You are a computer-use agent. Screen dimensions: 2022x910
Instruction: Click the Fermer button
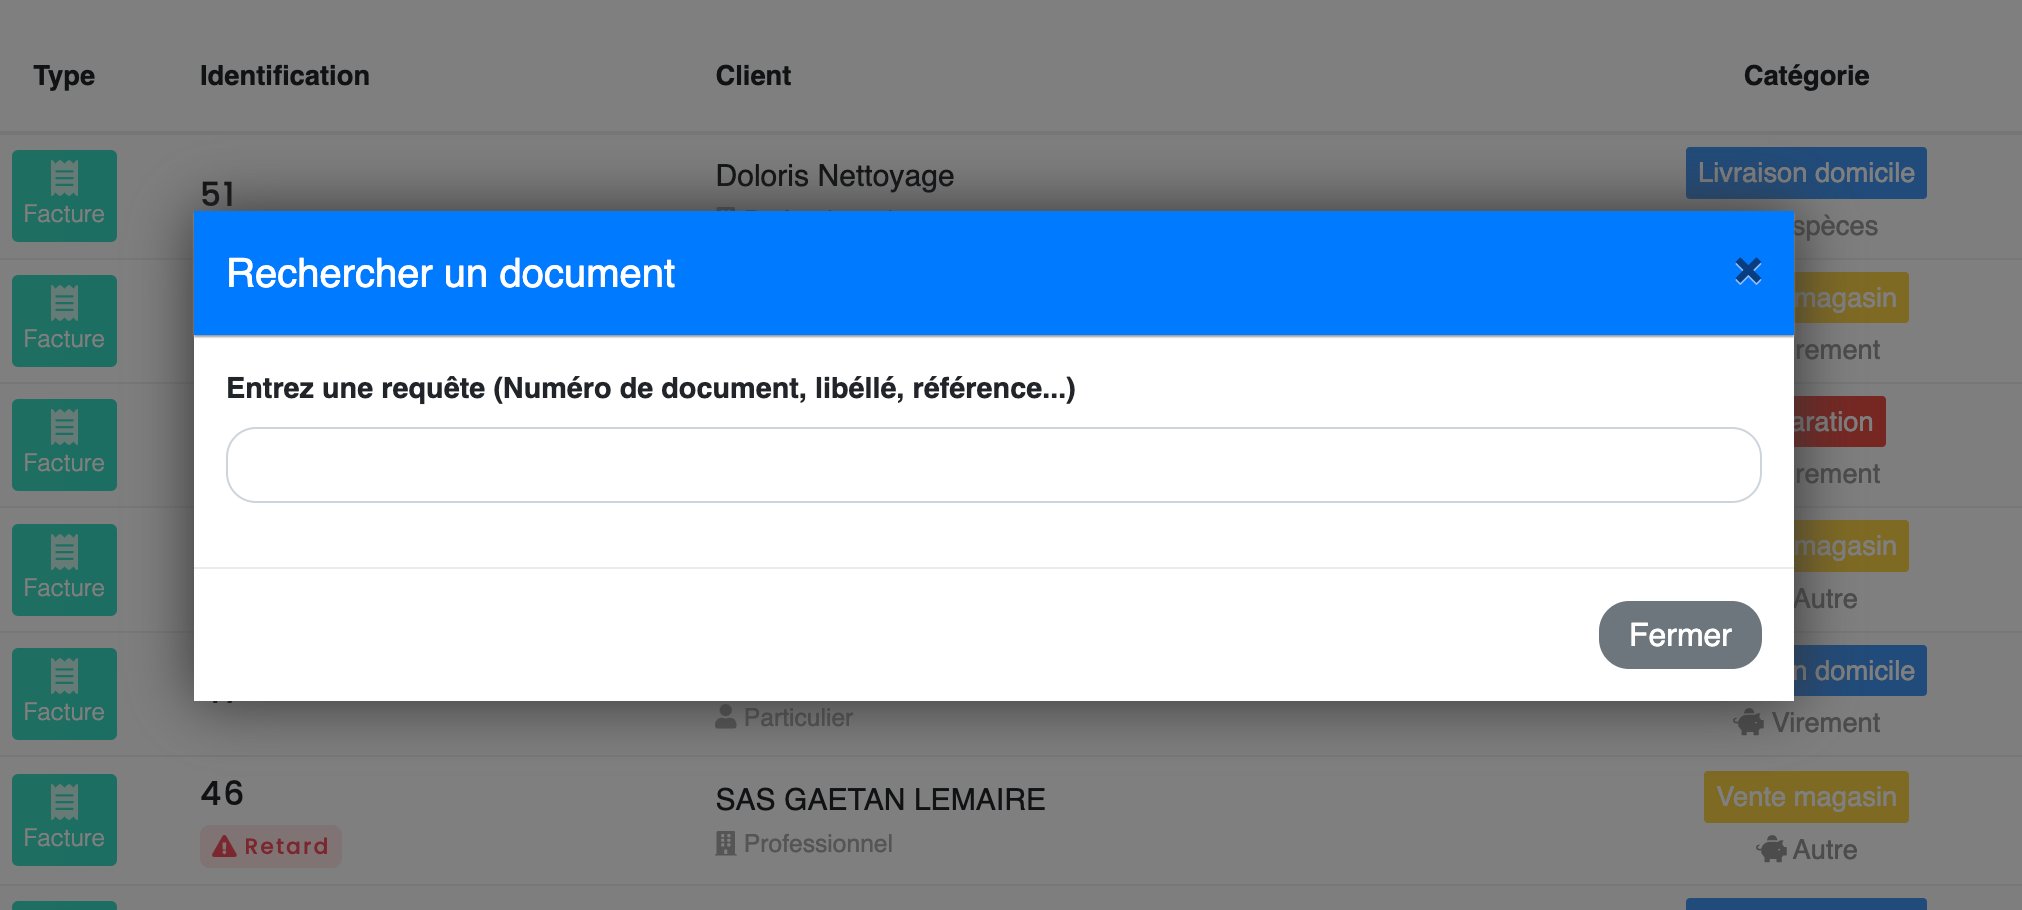click(1680, 635)
